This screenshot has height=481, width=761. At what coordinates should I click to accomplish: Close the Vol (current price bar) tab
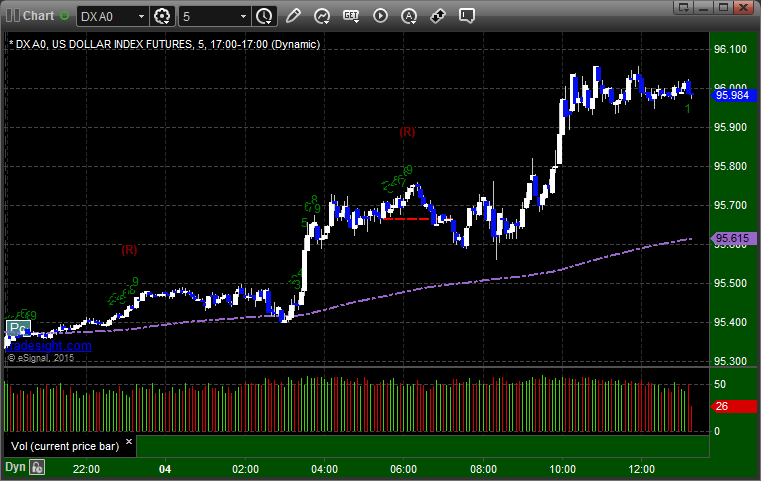tap(129, 441)
